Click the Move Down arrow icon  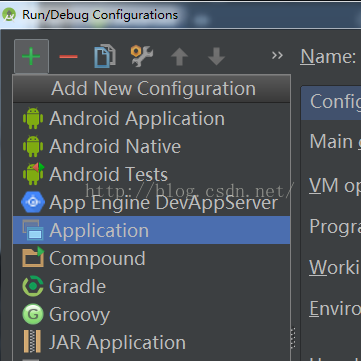pos(216,56)
